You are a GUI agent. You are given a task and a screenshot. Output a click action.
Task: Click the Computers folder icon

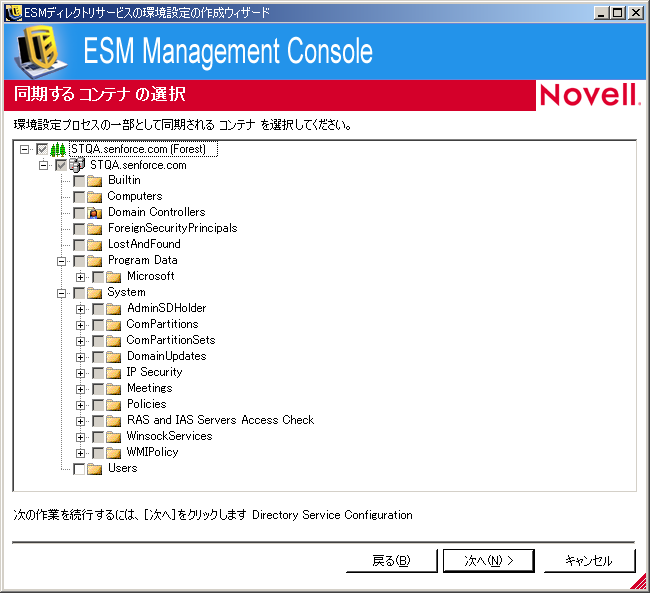[x=95, y=197]
